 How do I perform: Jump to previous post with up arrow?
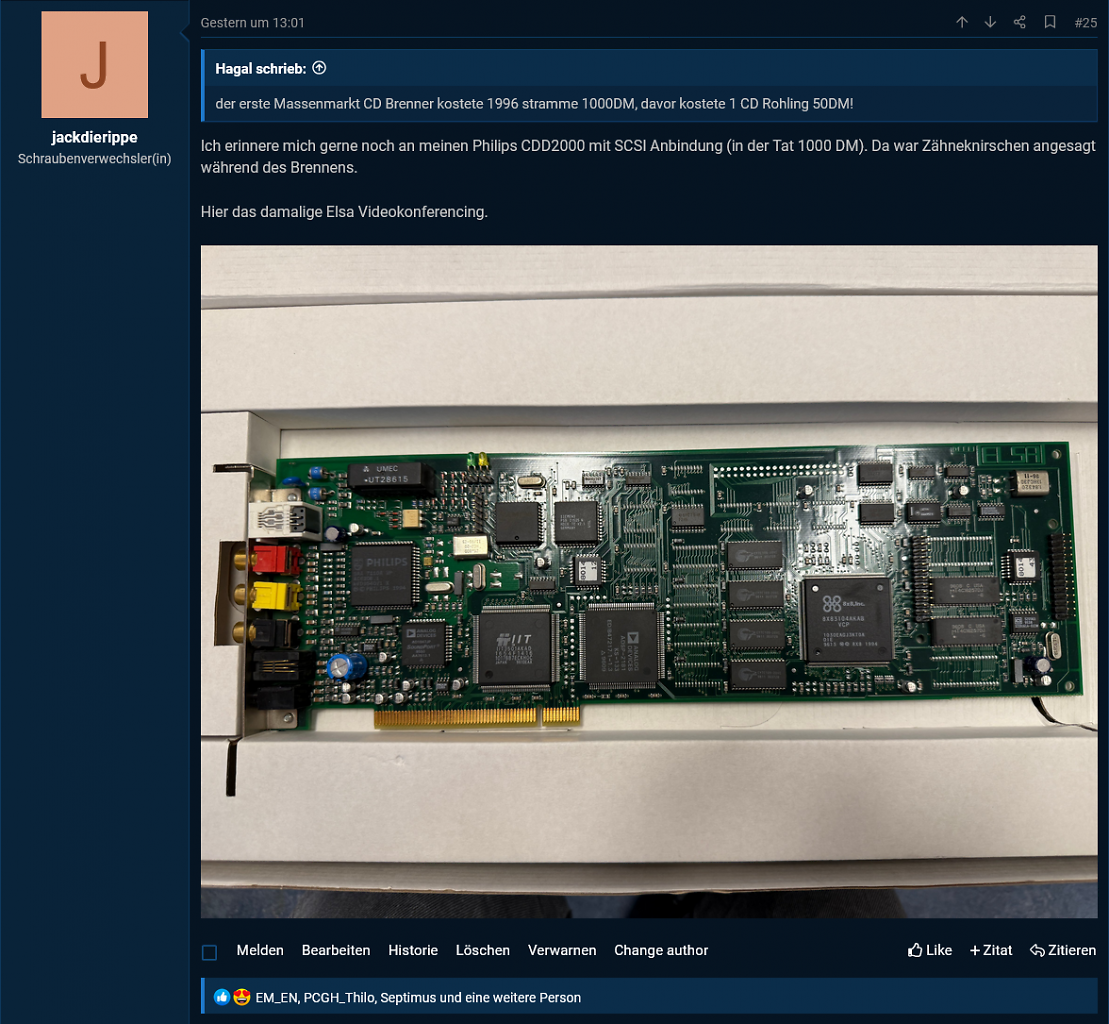[962, 22]
